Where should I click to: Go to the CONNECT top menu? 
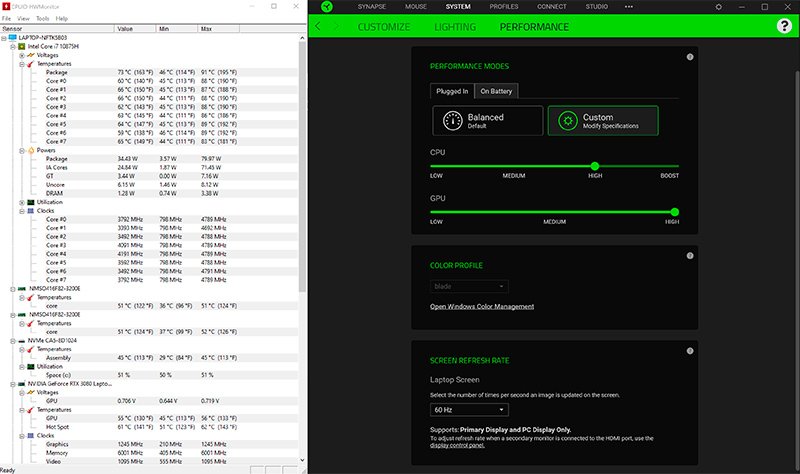552,7
